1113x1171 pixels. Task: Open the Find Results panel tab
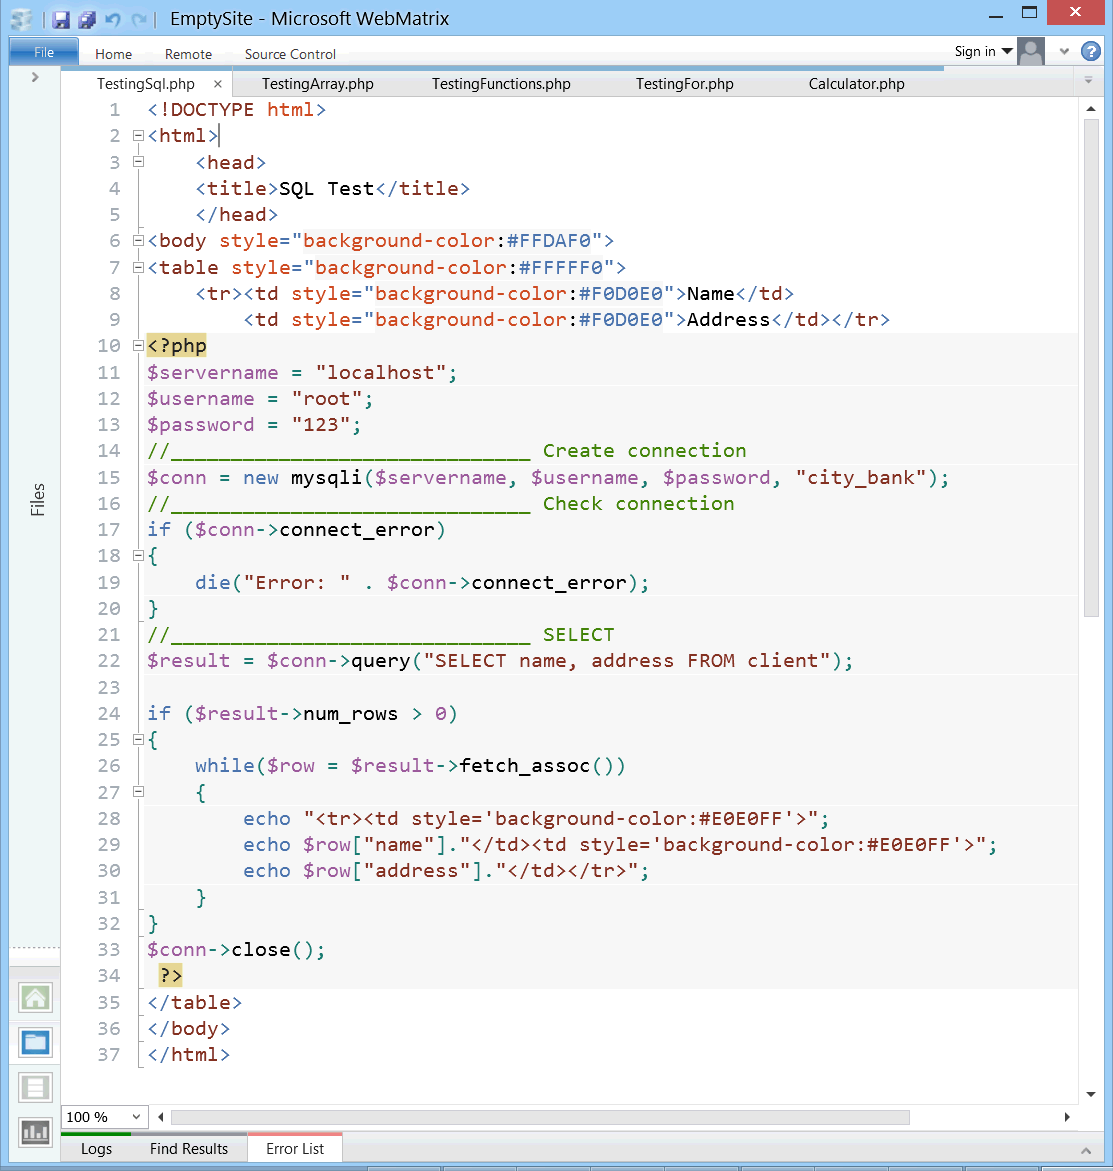point(188,1149)
